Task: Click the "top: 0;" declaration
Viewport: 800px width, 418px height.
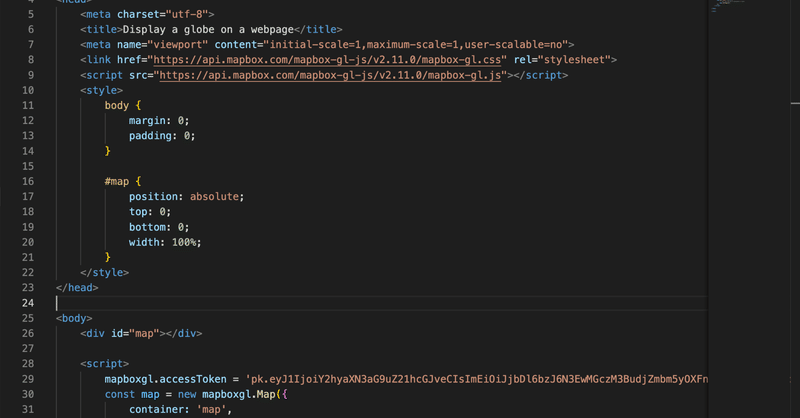Action: pyautogui.click(x=150, y=212)
